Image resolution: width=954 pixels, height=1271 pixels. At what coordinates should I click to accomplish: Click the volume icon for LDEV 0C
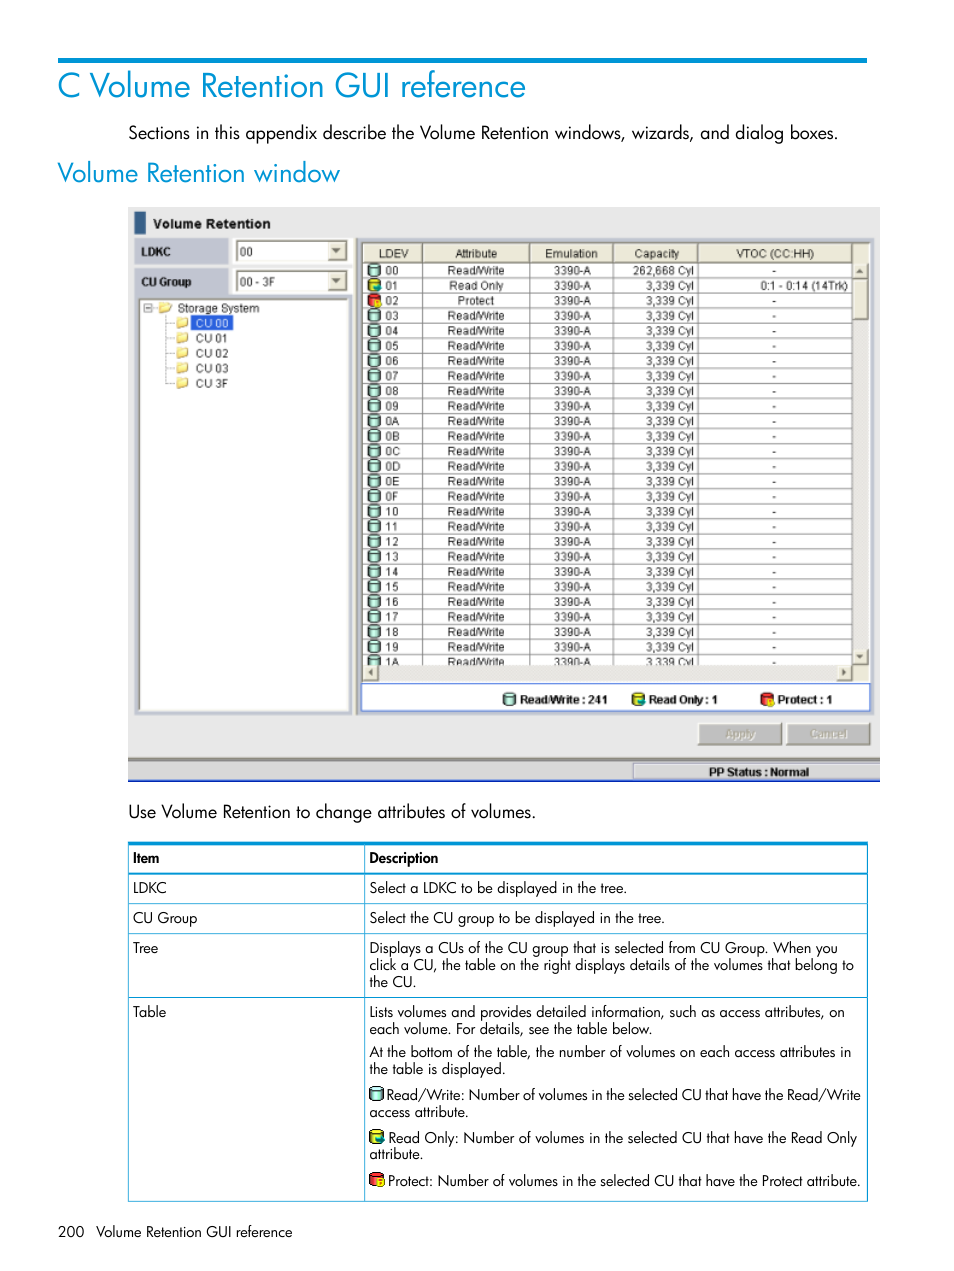point(374,451)
